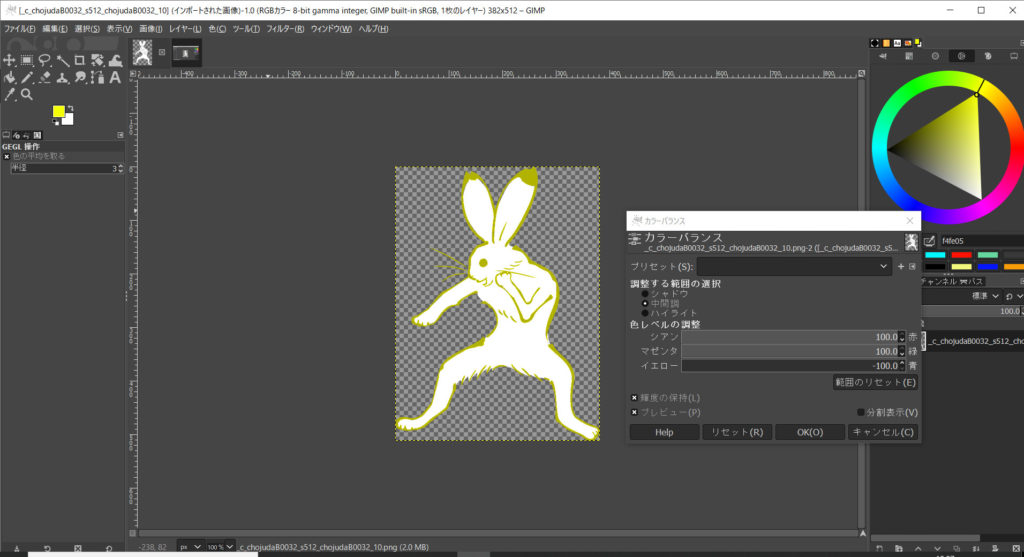Select the color wheel selector tab
The width and height of the screenshot is (1024, 557).
point(961,56)
